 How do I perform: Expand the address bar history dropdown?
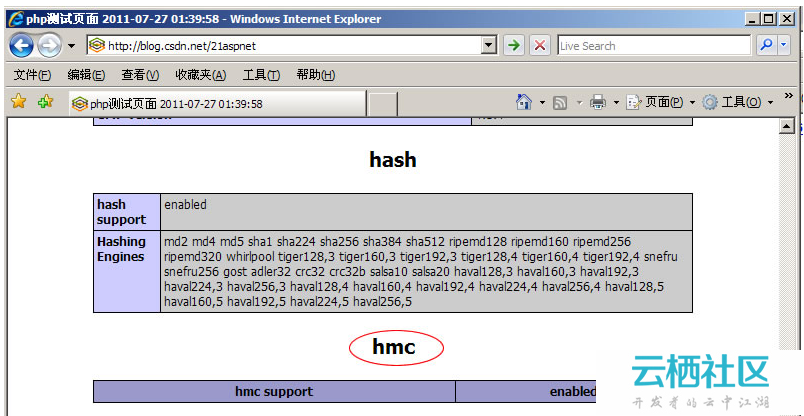point(490,46)
